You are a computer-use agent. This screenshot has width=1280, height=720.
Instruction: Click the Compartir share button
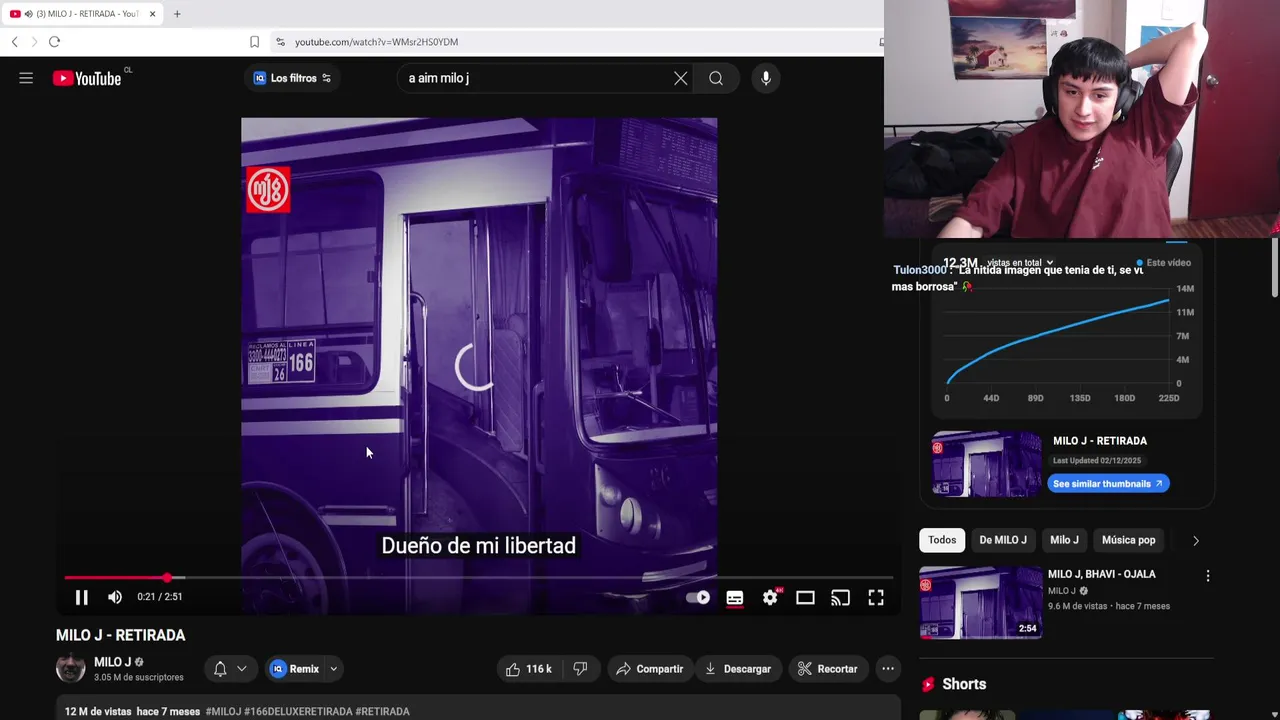(650, 669)
